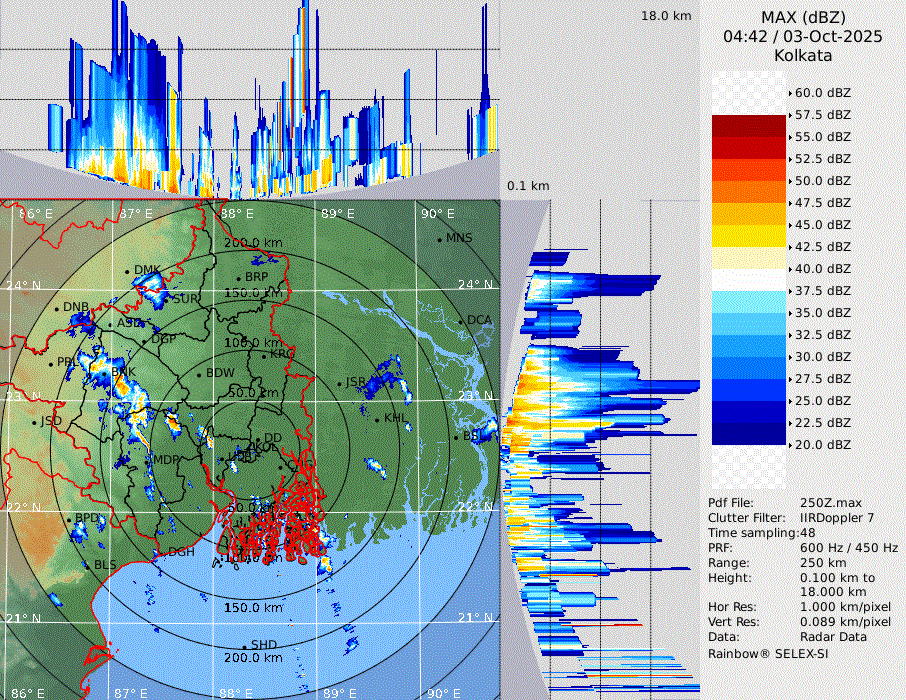Select the Kolkata radar name label
The image size is (906, 700).
(803, 55)
